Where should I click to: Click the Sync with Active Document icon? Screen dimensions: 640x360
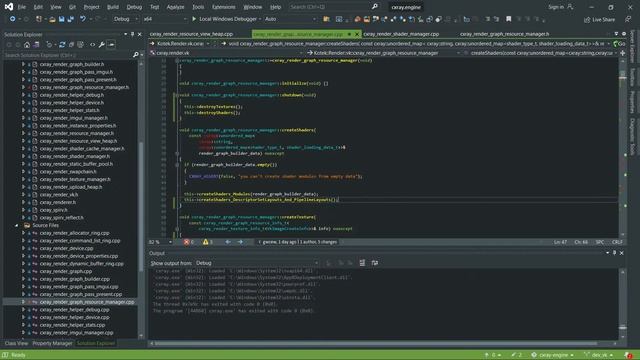pyautogui.click(x=62, y=44)
